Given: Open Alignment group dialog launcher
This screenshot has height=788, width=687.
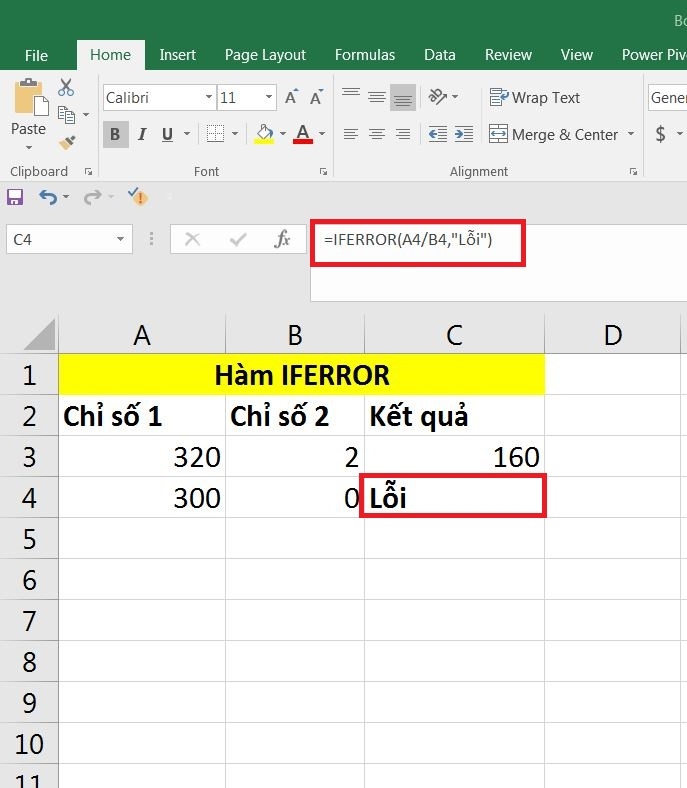Looking at the screenshot, I should click(633, 172).
